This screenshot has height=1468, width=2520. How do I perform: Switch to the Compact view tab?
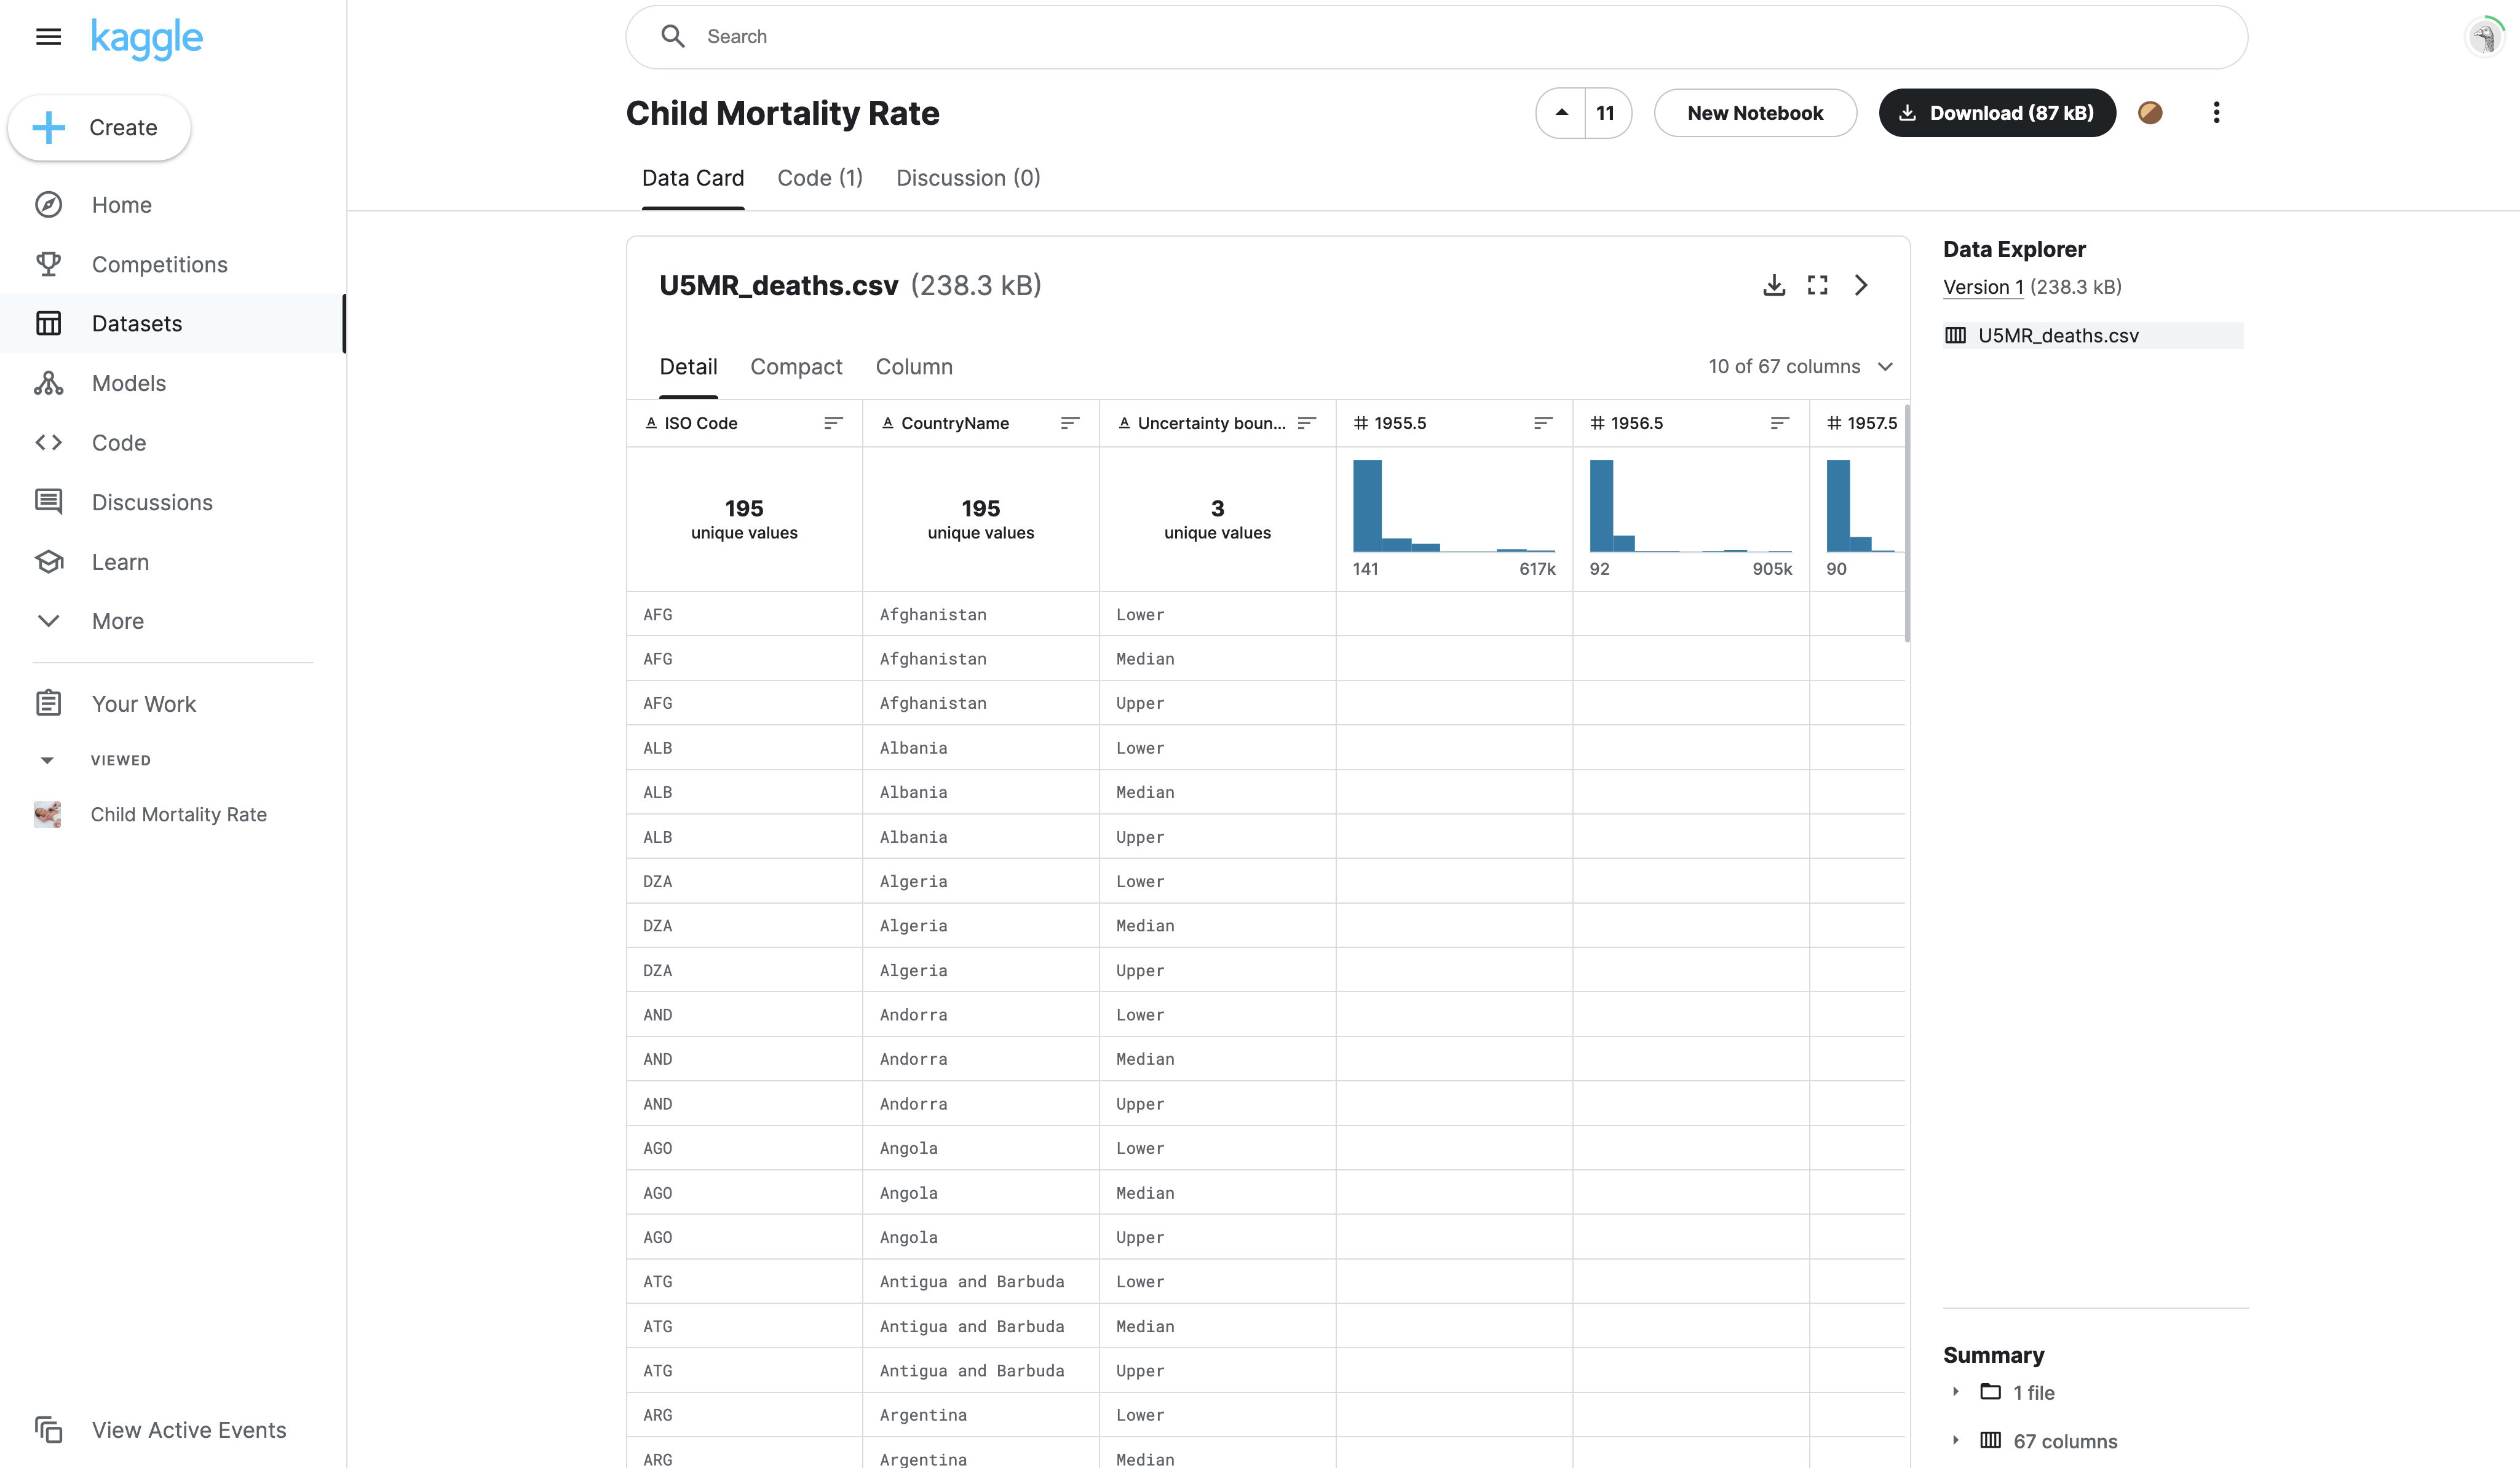(x=796, y=367)
